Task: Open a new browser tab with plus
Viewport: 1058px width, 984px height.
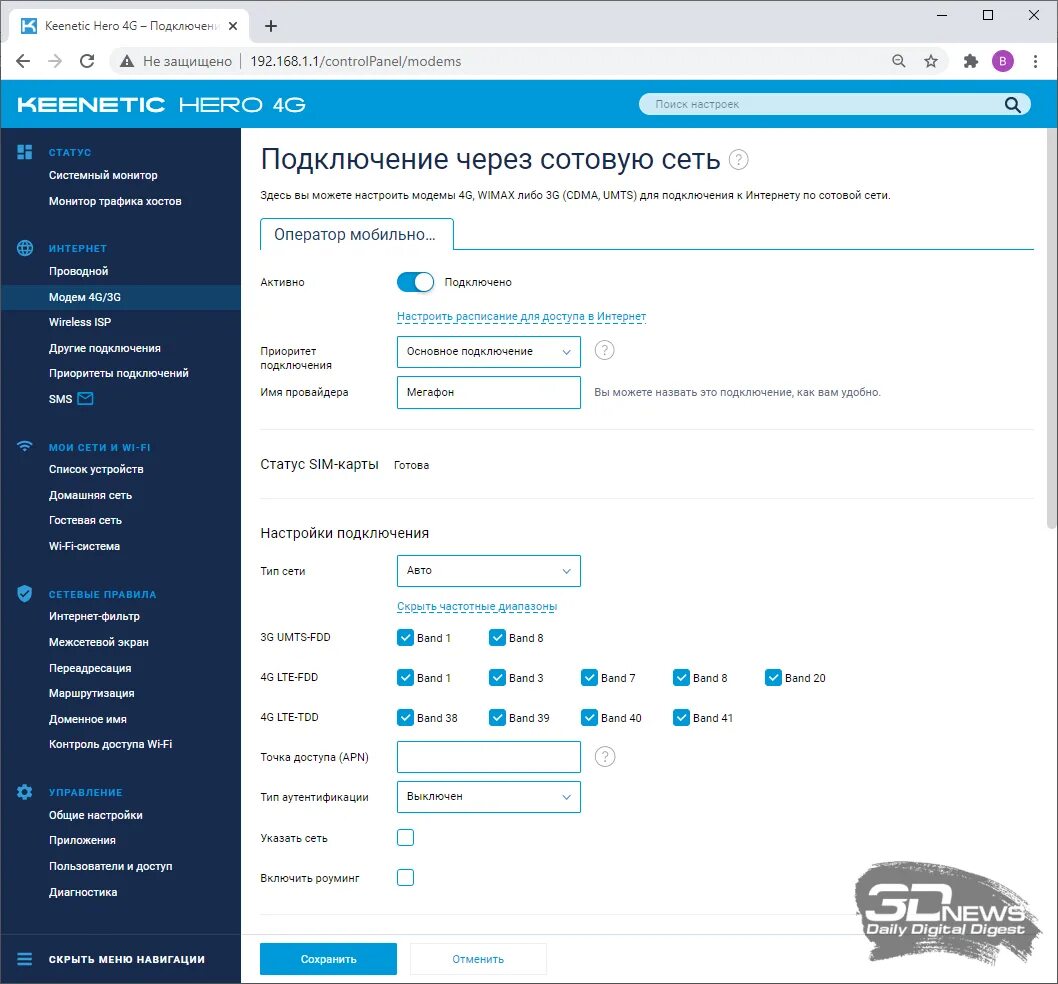Action: [x=271, y=26]
